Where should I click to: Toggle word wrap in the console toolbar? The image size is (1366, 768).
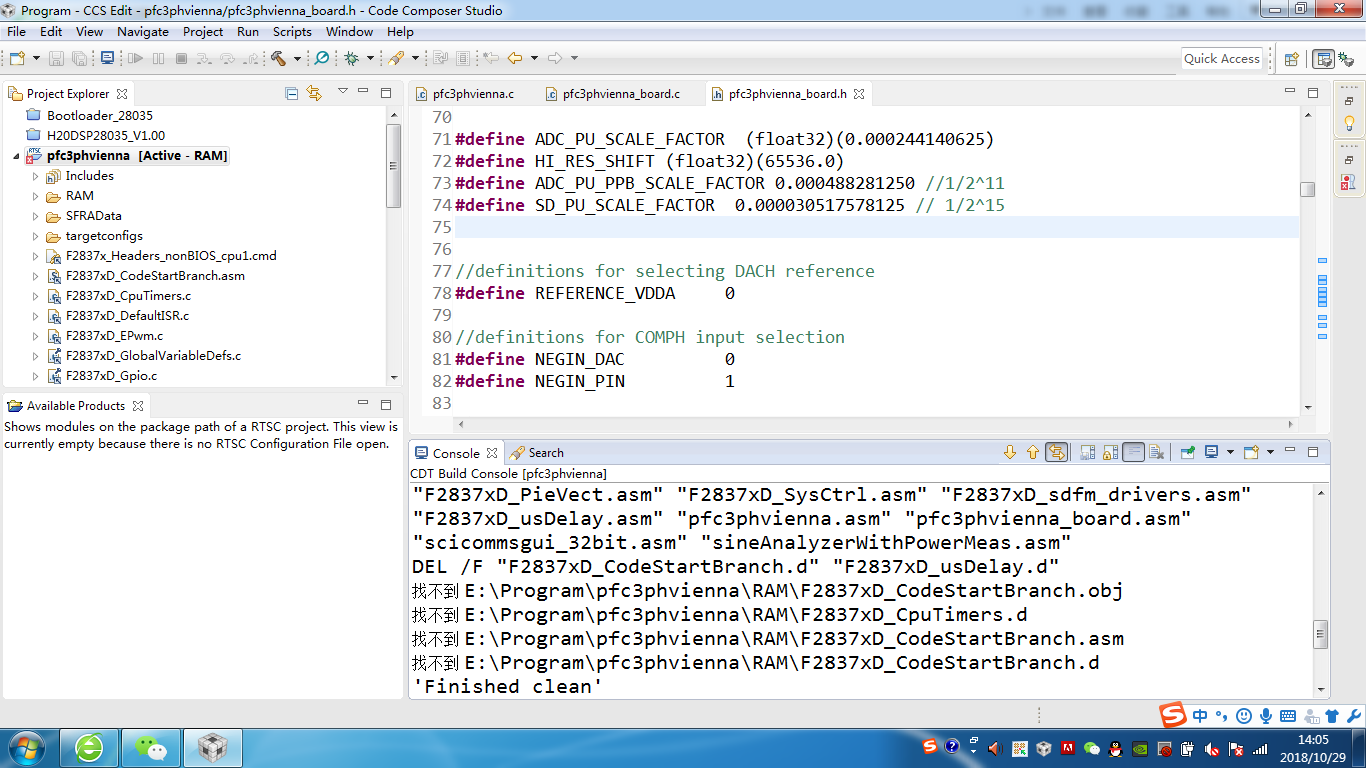pos(1133,453)
